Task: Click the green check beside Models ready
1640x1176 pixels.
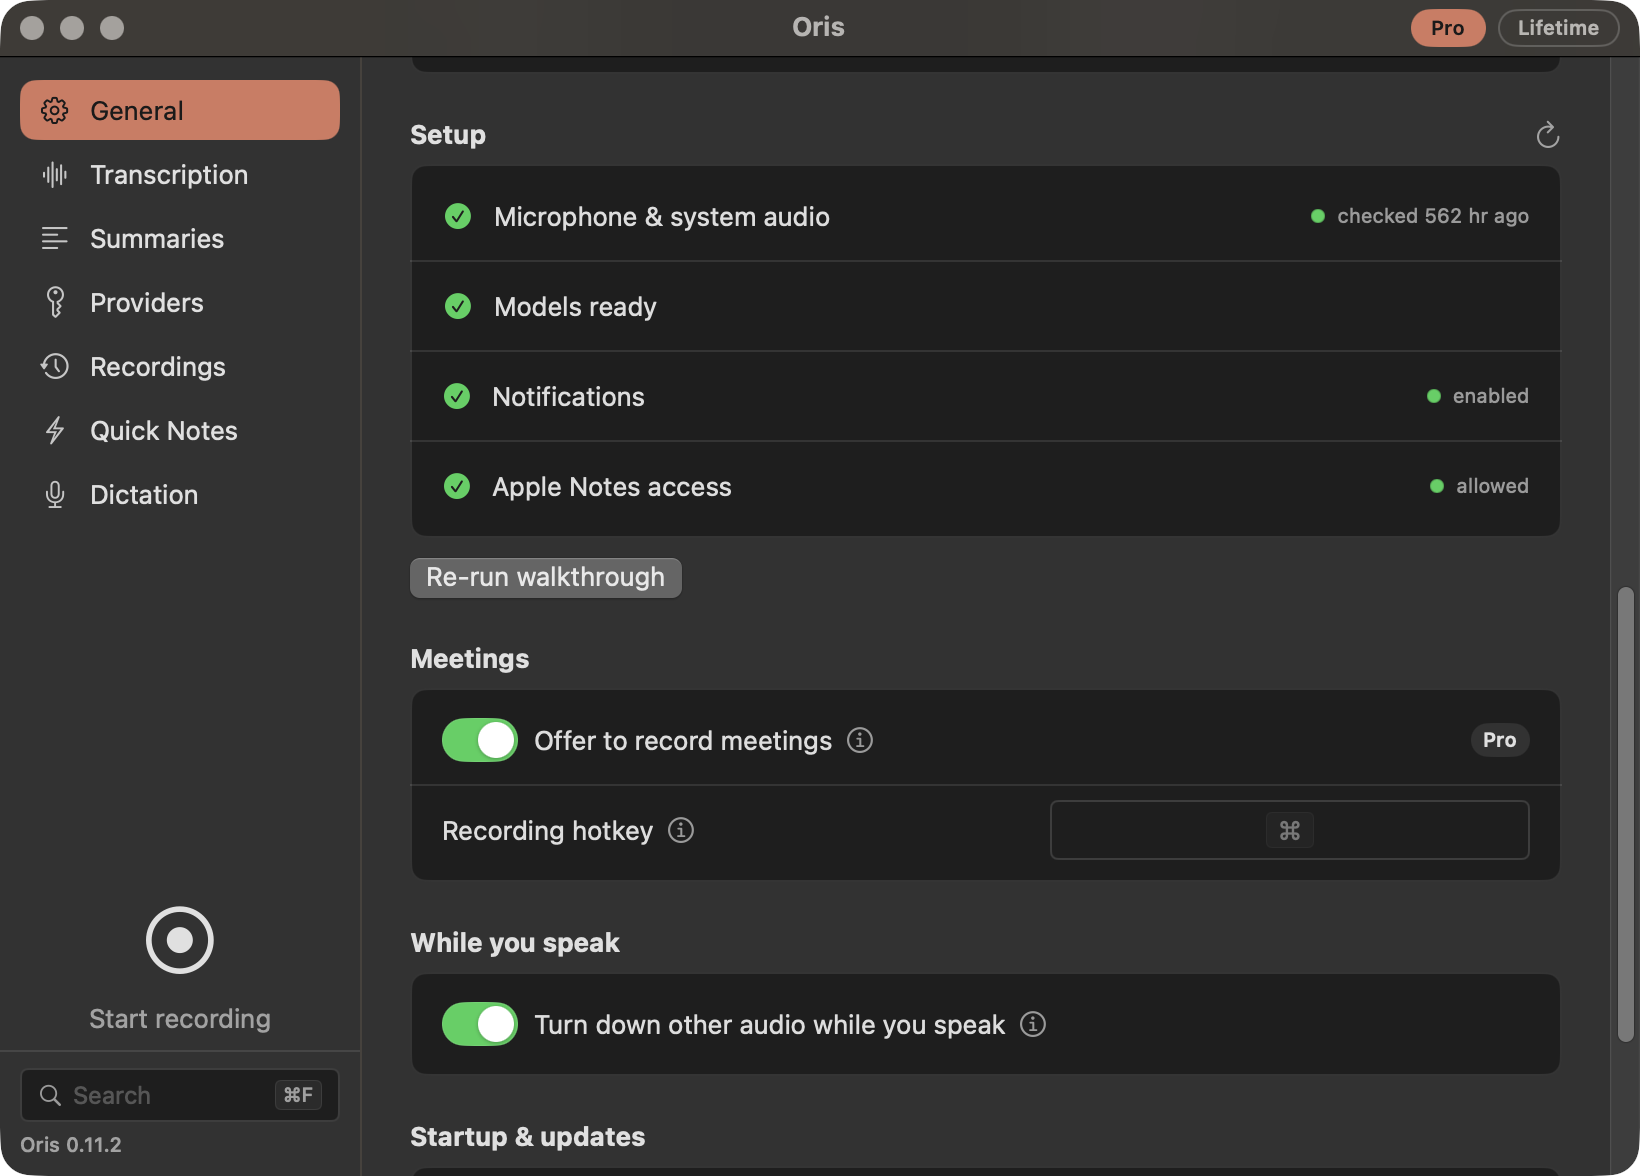Action: pyautogui.click(x=458, y=306)
